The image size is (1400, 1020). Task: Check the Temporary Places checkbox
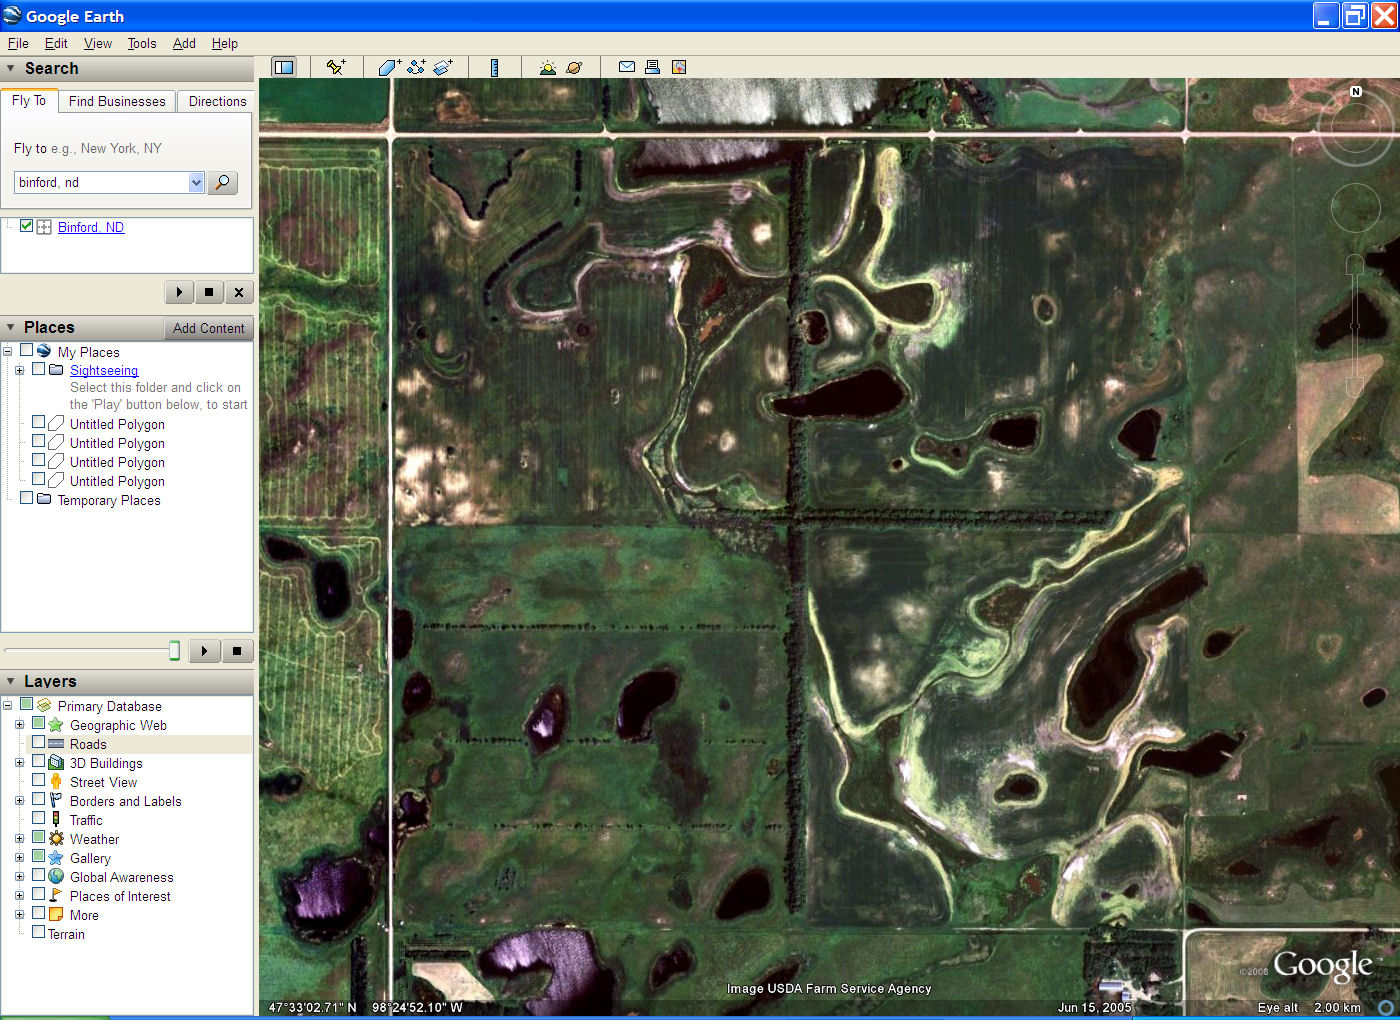pyautogui.click(x=26, y=498)
